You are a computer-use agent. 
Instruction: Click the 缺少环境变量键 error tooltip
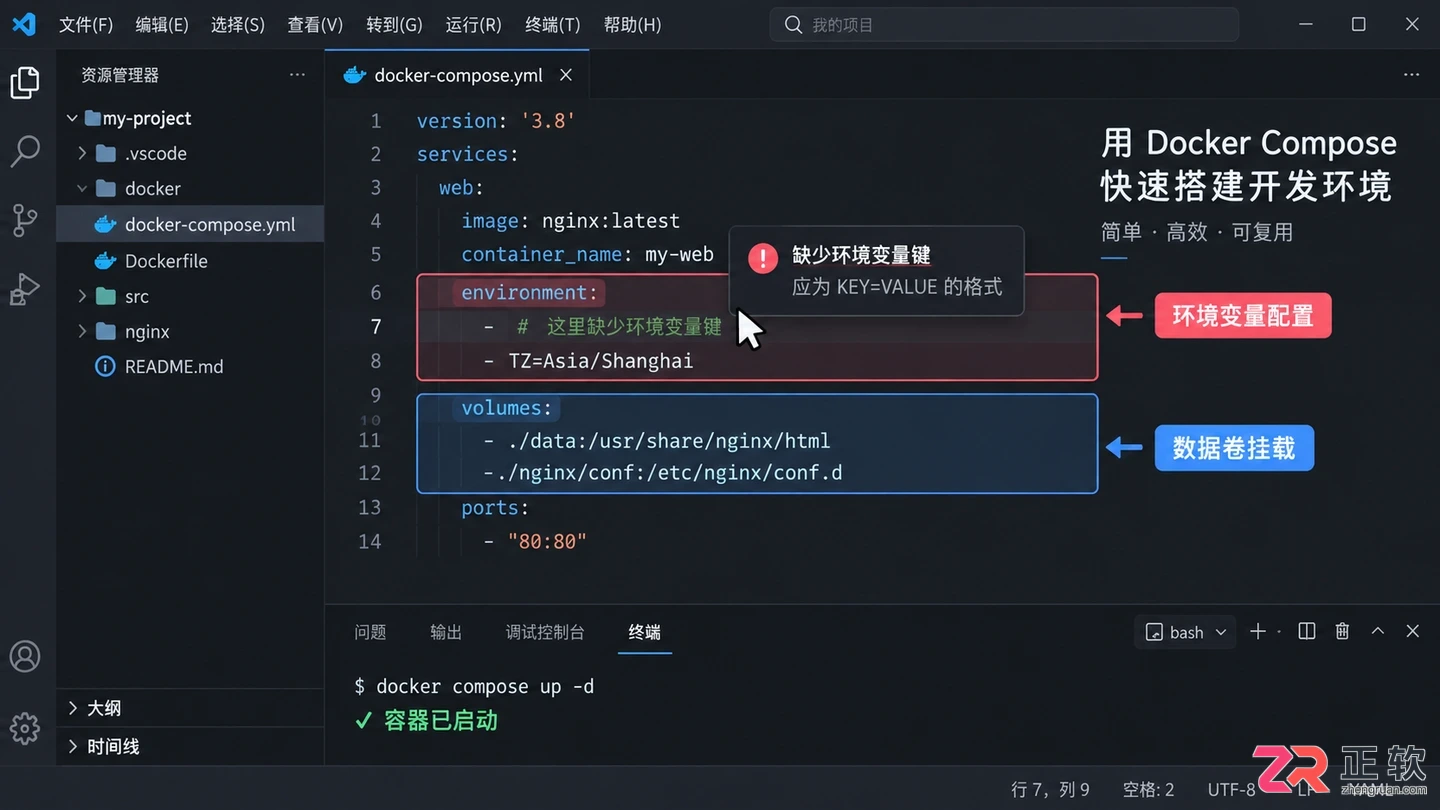876,271
